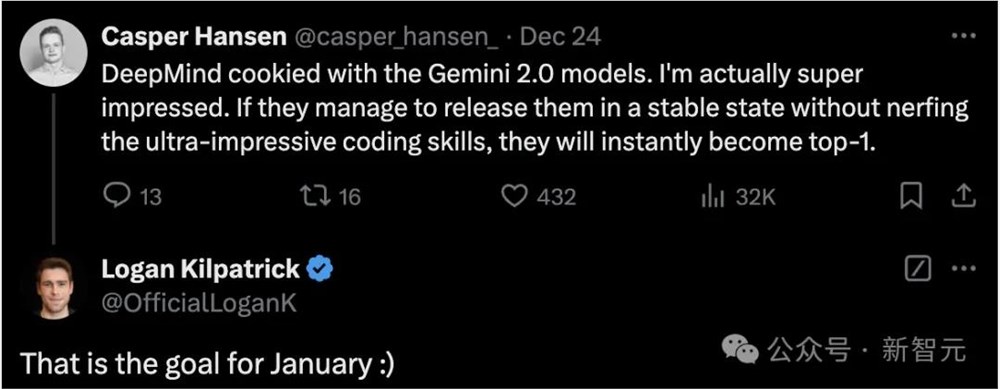Open Casper Hansen's profile picture
Screen dimensions: 1000x389
pos(54,52)
